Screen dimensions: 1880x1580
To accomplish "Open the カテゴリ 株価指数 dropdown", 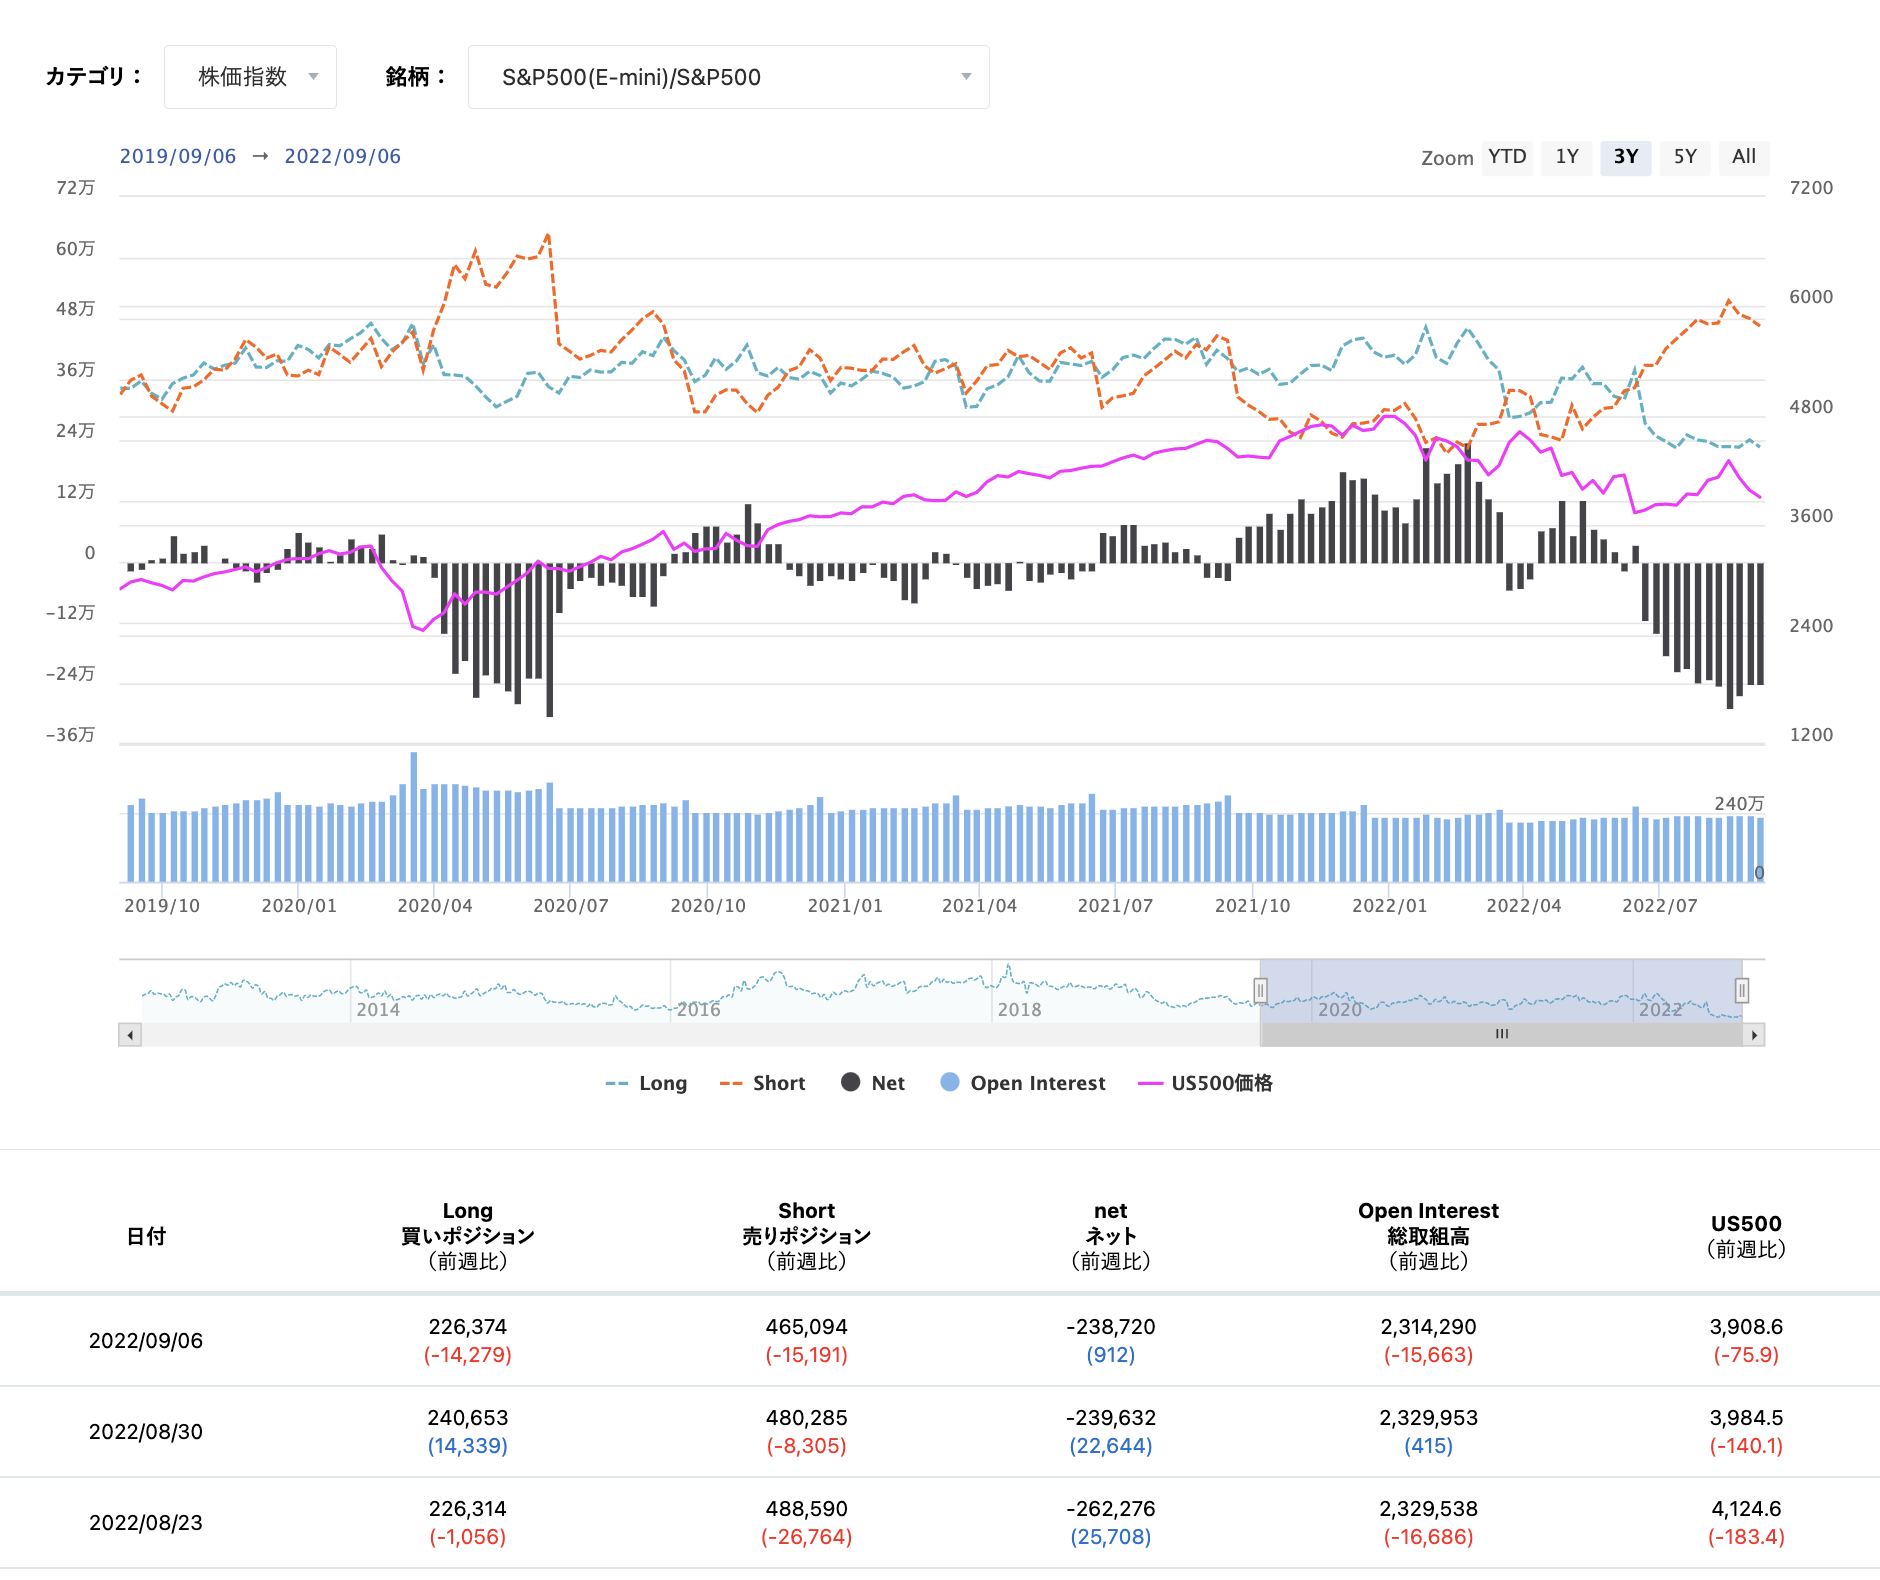I will click(250, 77).
